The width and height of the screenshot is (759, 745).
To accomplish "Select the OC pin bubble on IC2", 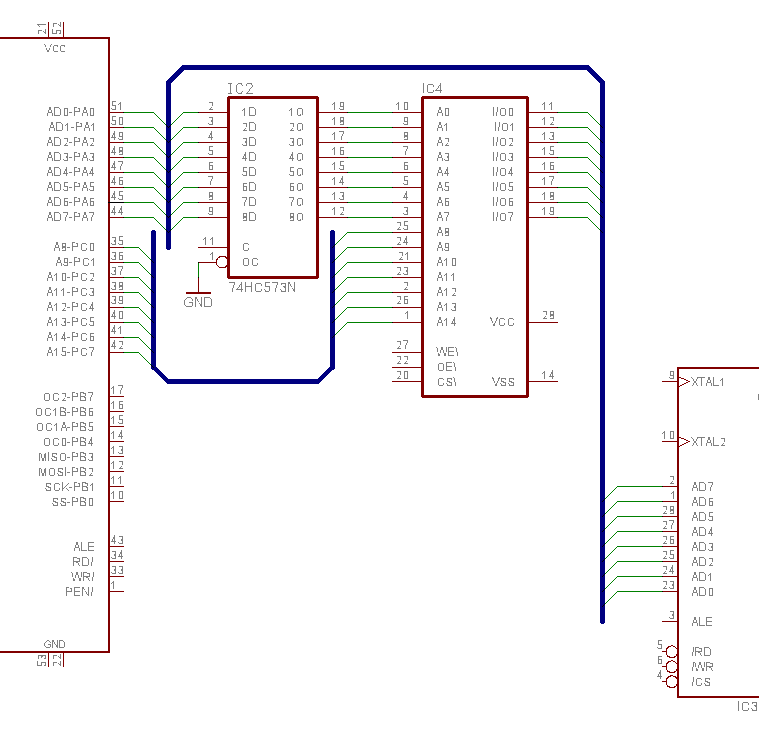I will pyautogui.click(x=222, y=262).
